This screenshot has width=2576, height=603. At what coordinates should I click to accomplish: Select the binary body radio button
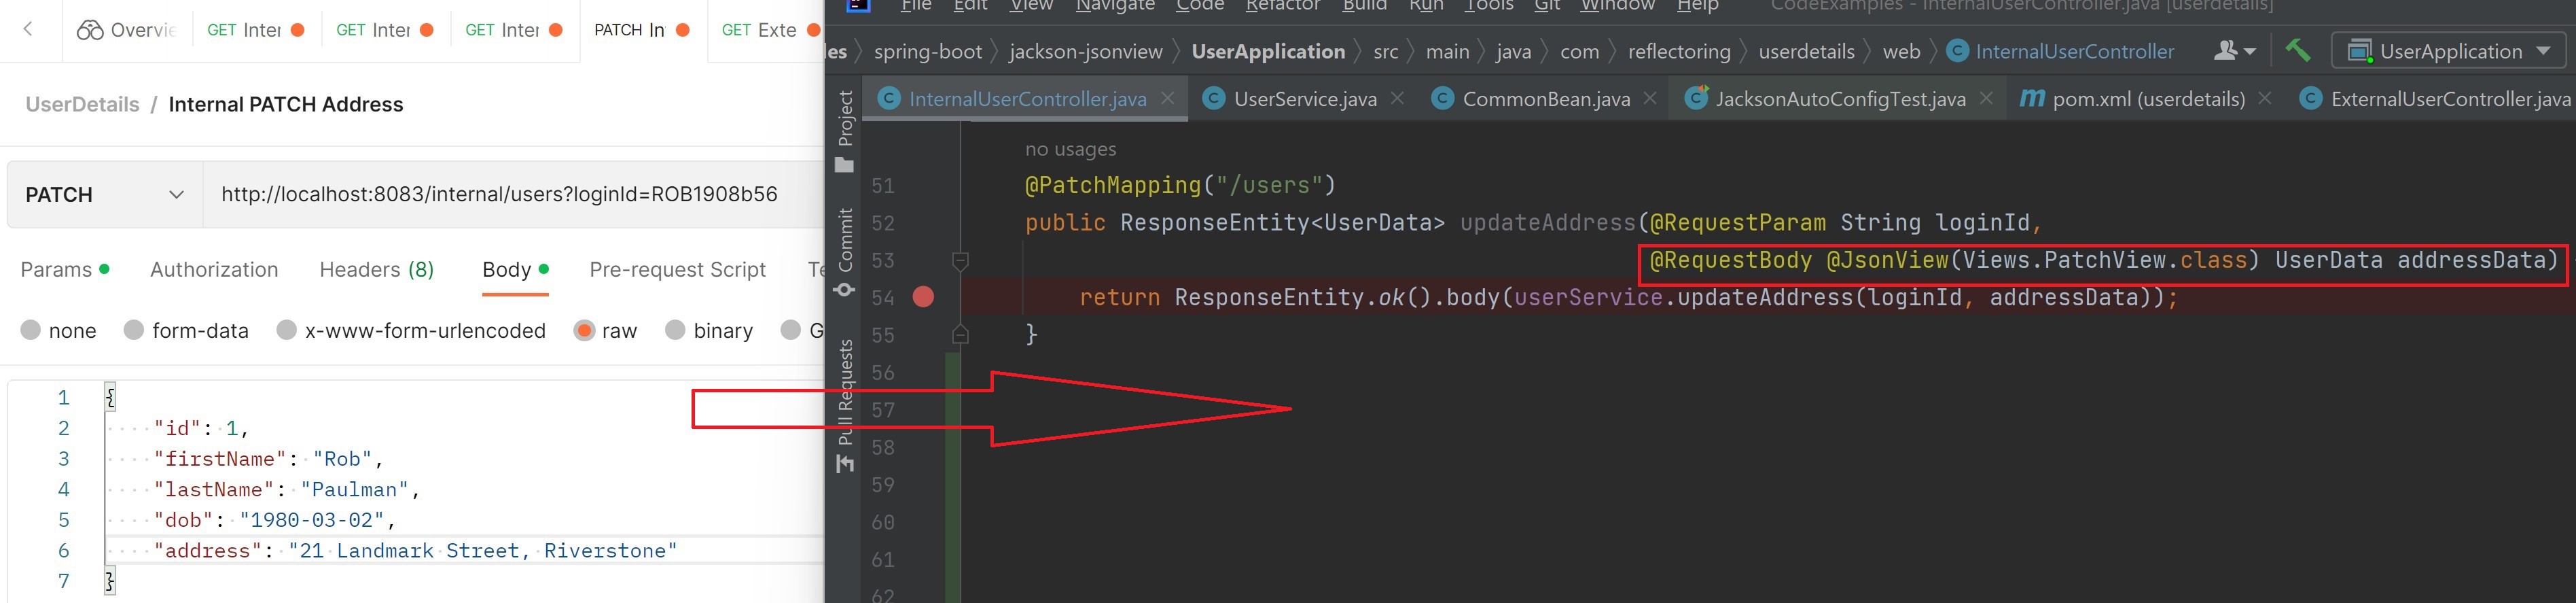coord(675,330)
